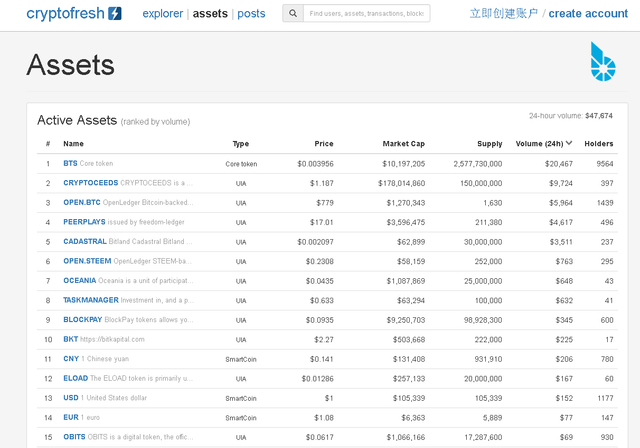
Task: Click the BitShares logo icon
Action: click(603, 61)
